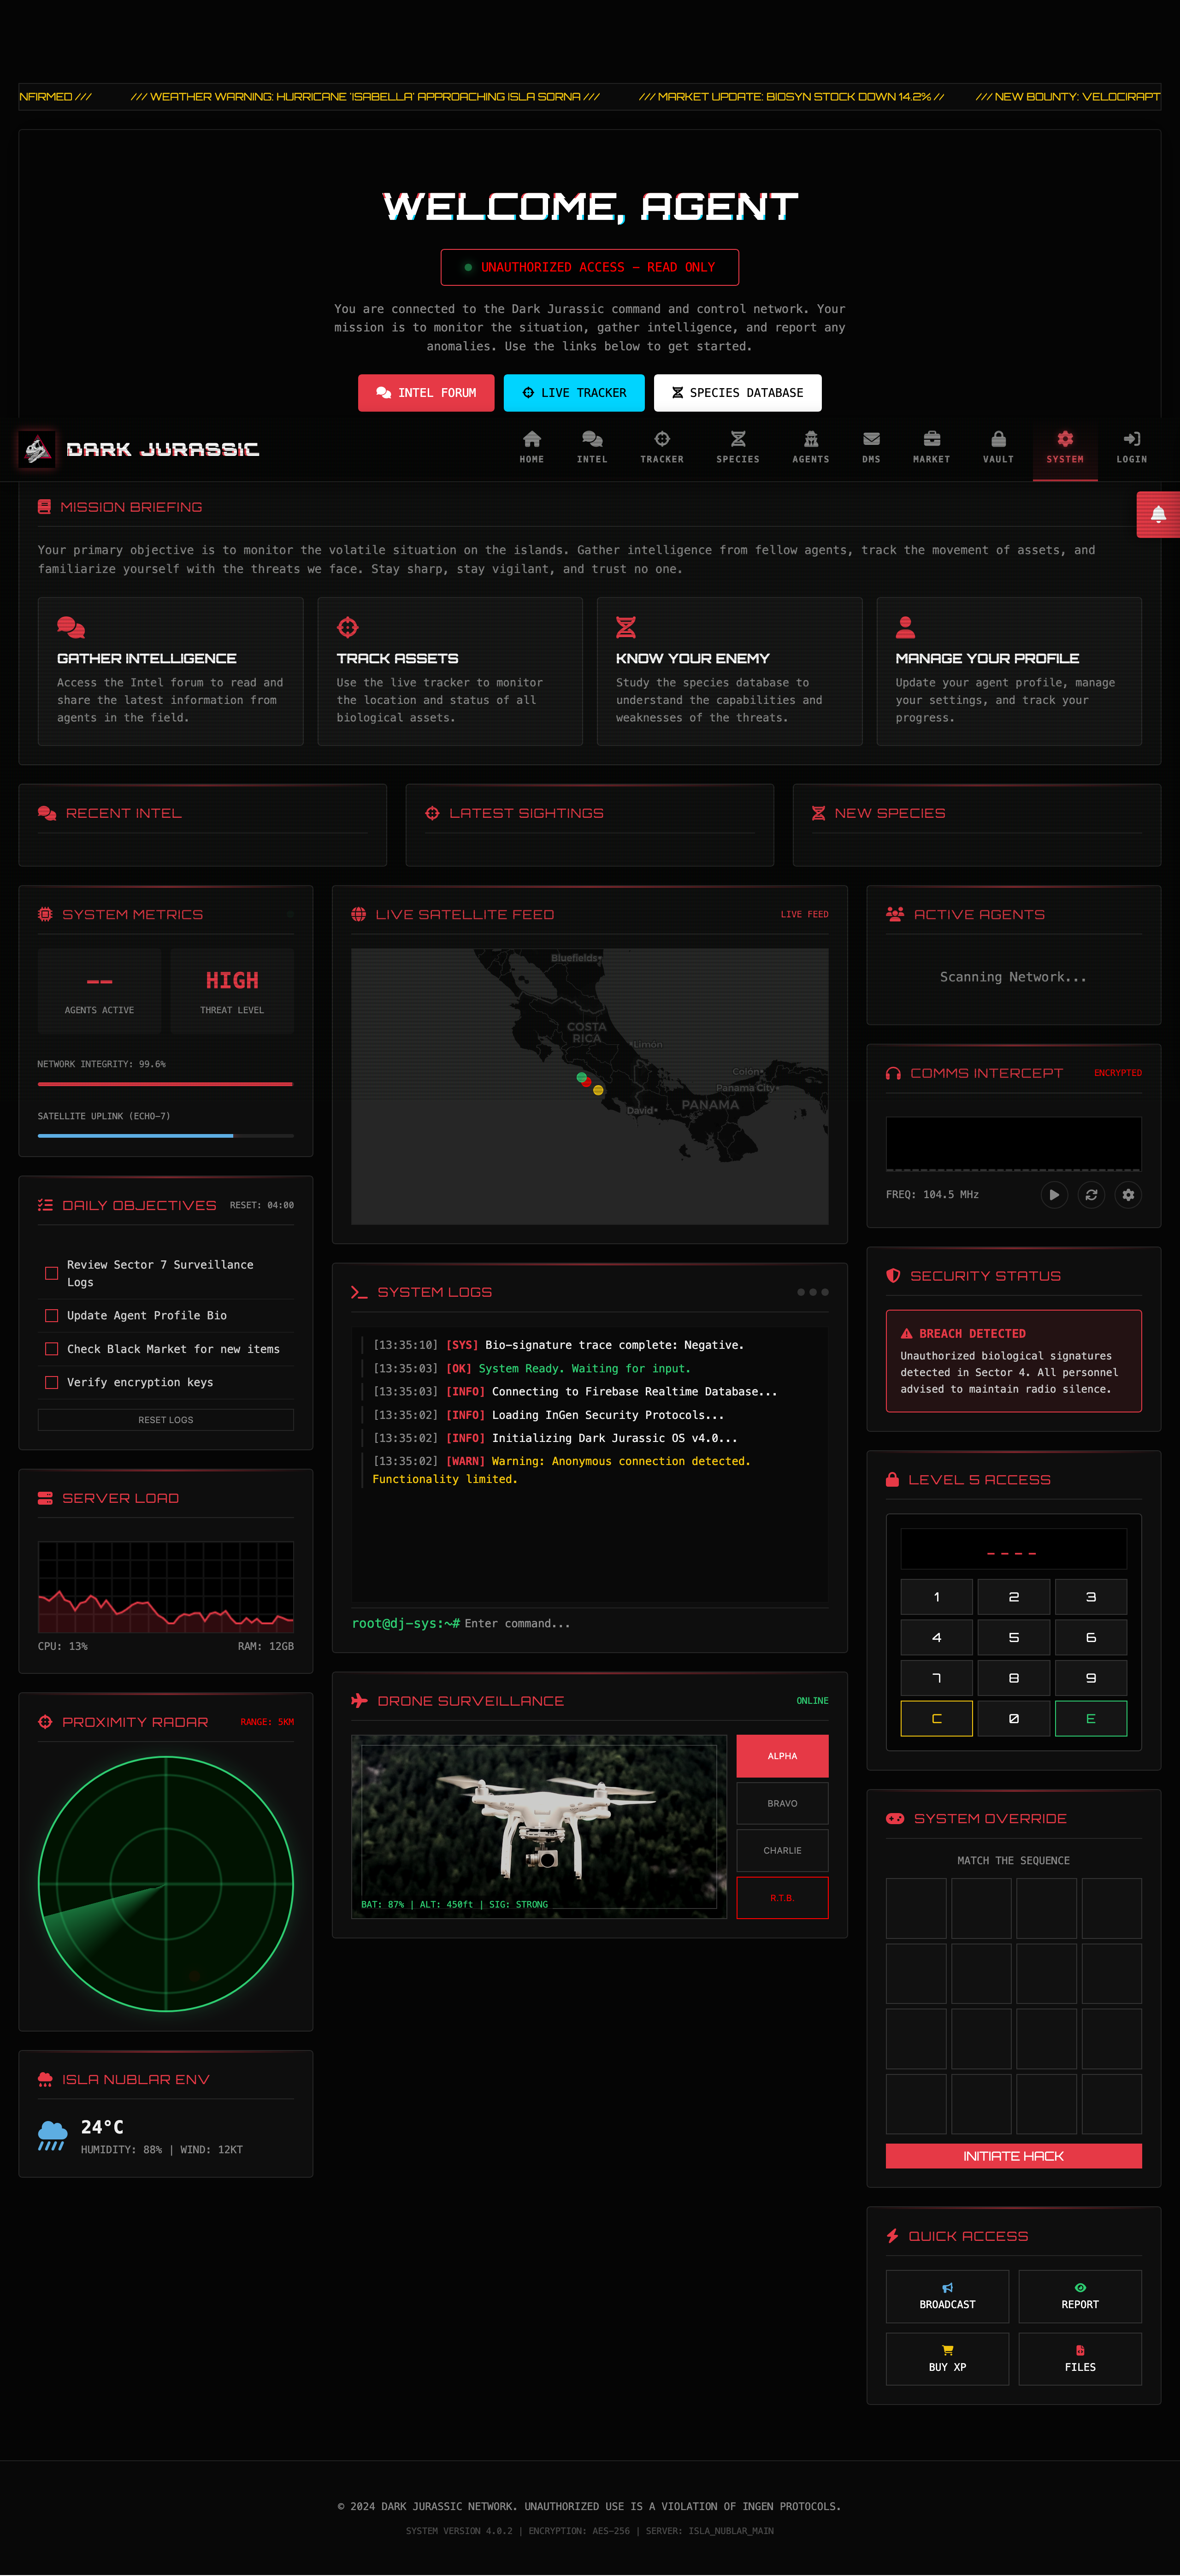Open the Market briefcase nav icon
Screen dimensions: 1180x2576
tap(931, 447)
